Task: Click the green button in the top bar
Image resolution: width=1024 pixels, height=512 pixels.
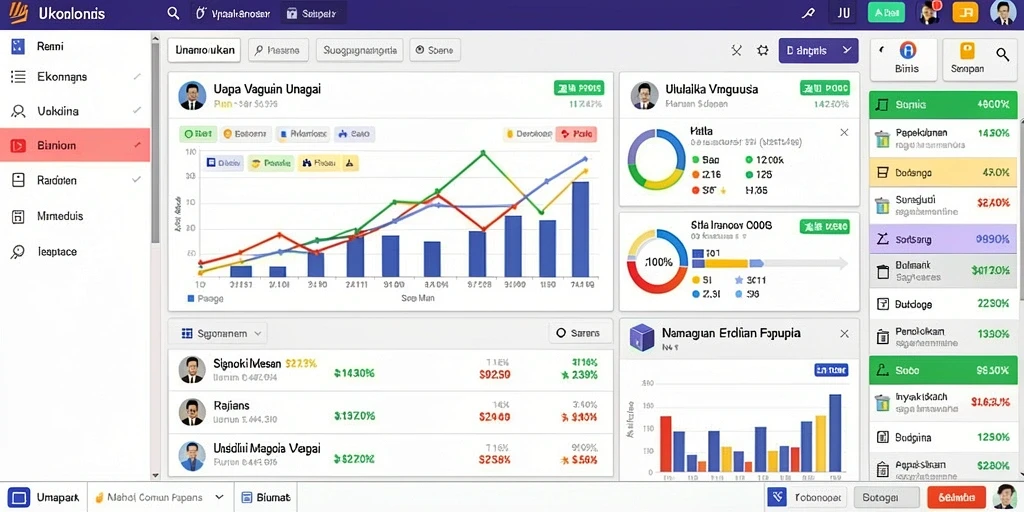Action: pos(886,12)
